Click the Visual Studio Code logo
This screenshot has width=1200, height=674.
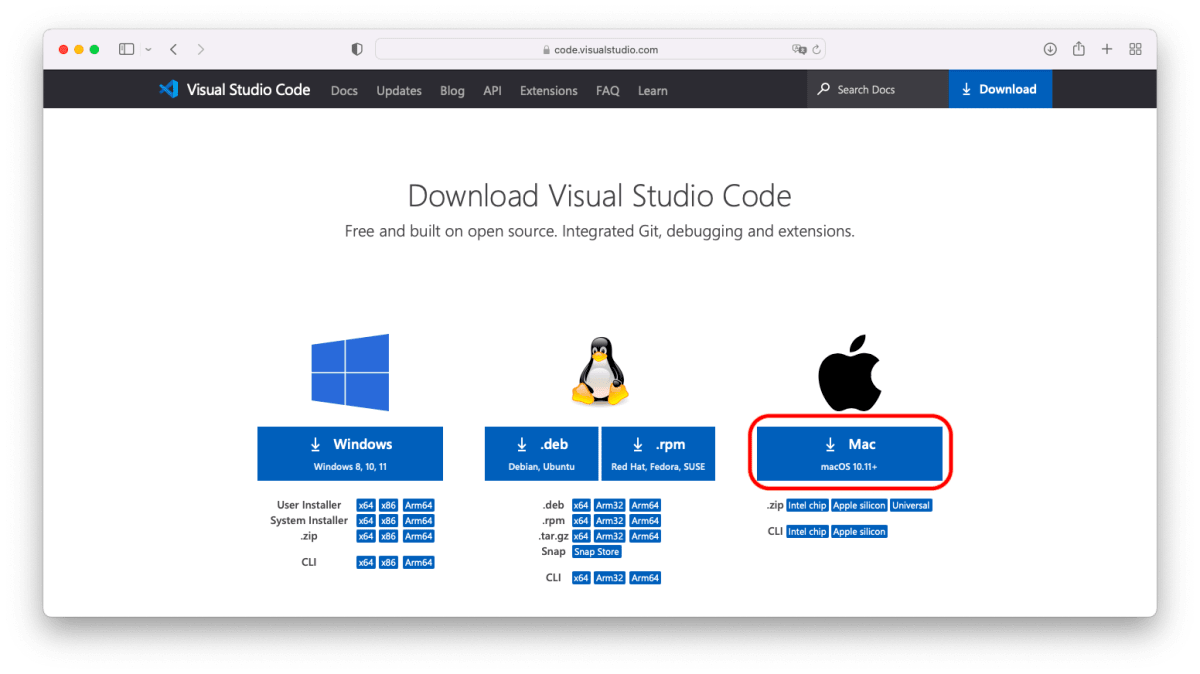(x=234, y=89)
